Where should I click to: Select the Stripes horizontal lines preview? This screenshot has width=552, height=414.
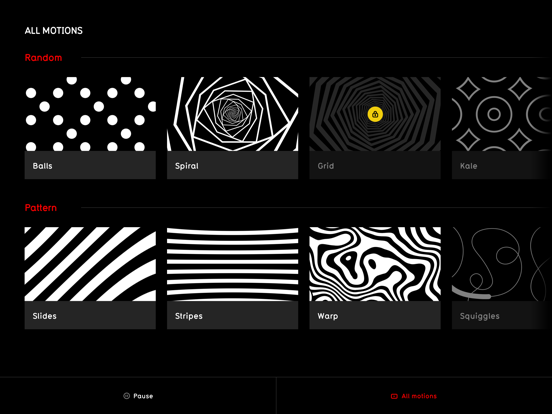[232, 264]
